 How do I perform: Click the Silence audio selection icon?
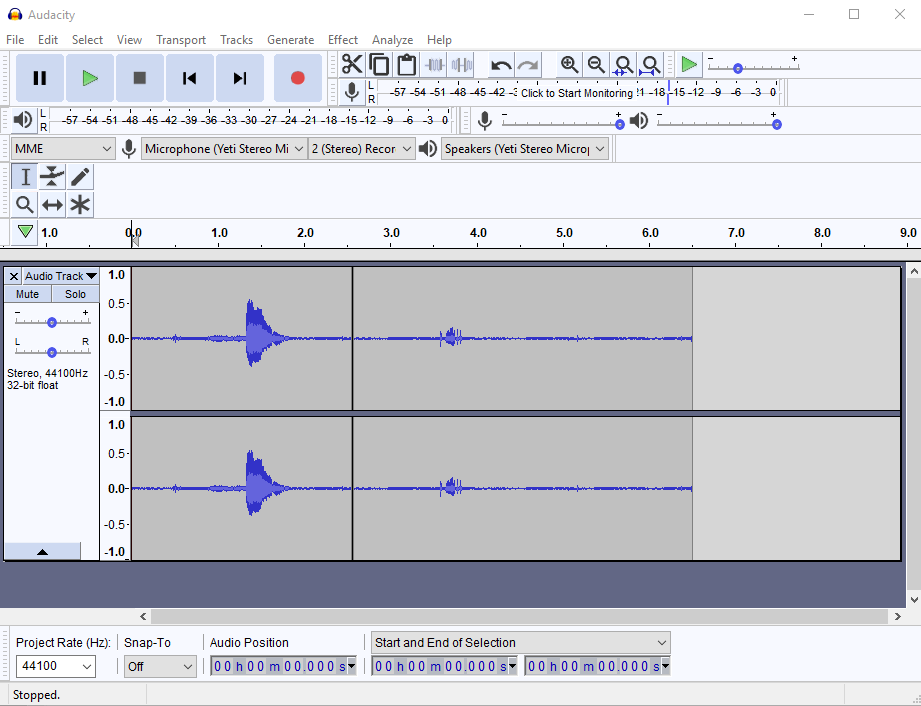pos(462,64)
